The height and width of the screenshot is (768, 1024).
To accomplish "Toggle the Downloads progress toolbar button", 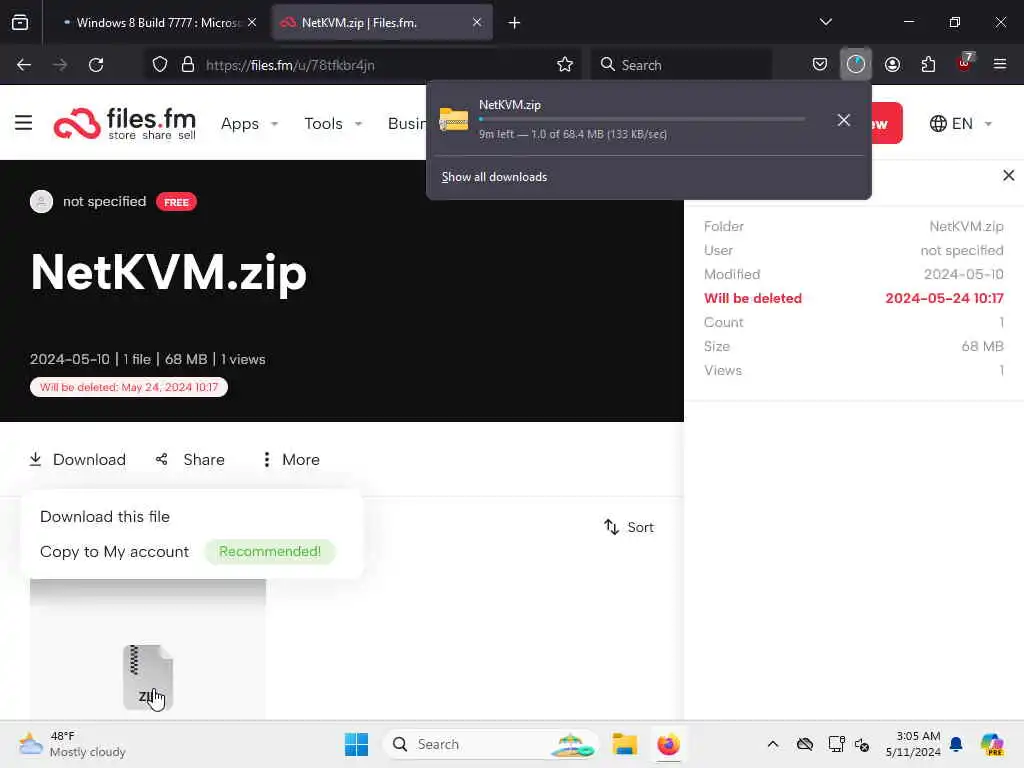I will [x=856, y=64].
